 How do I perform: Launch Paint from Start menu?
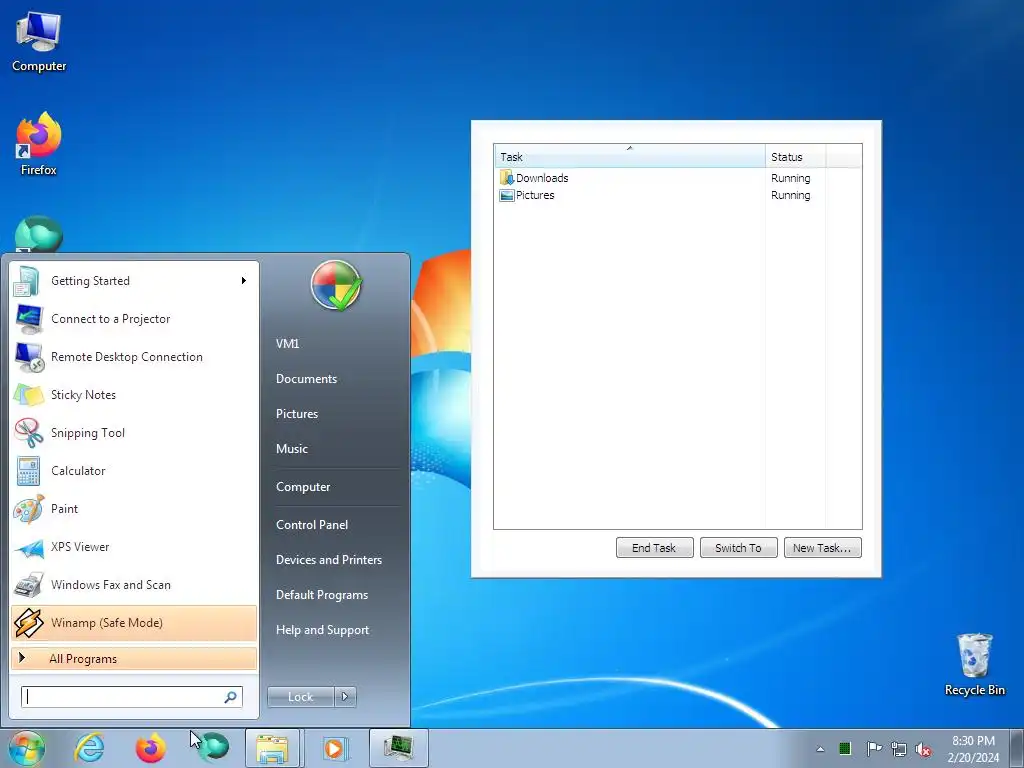tap(134, 508)
